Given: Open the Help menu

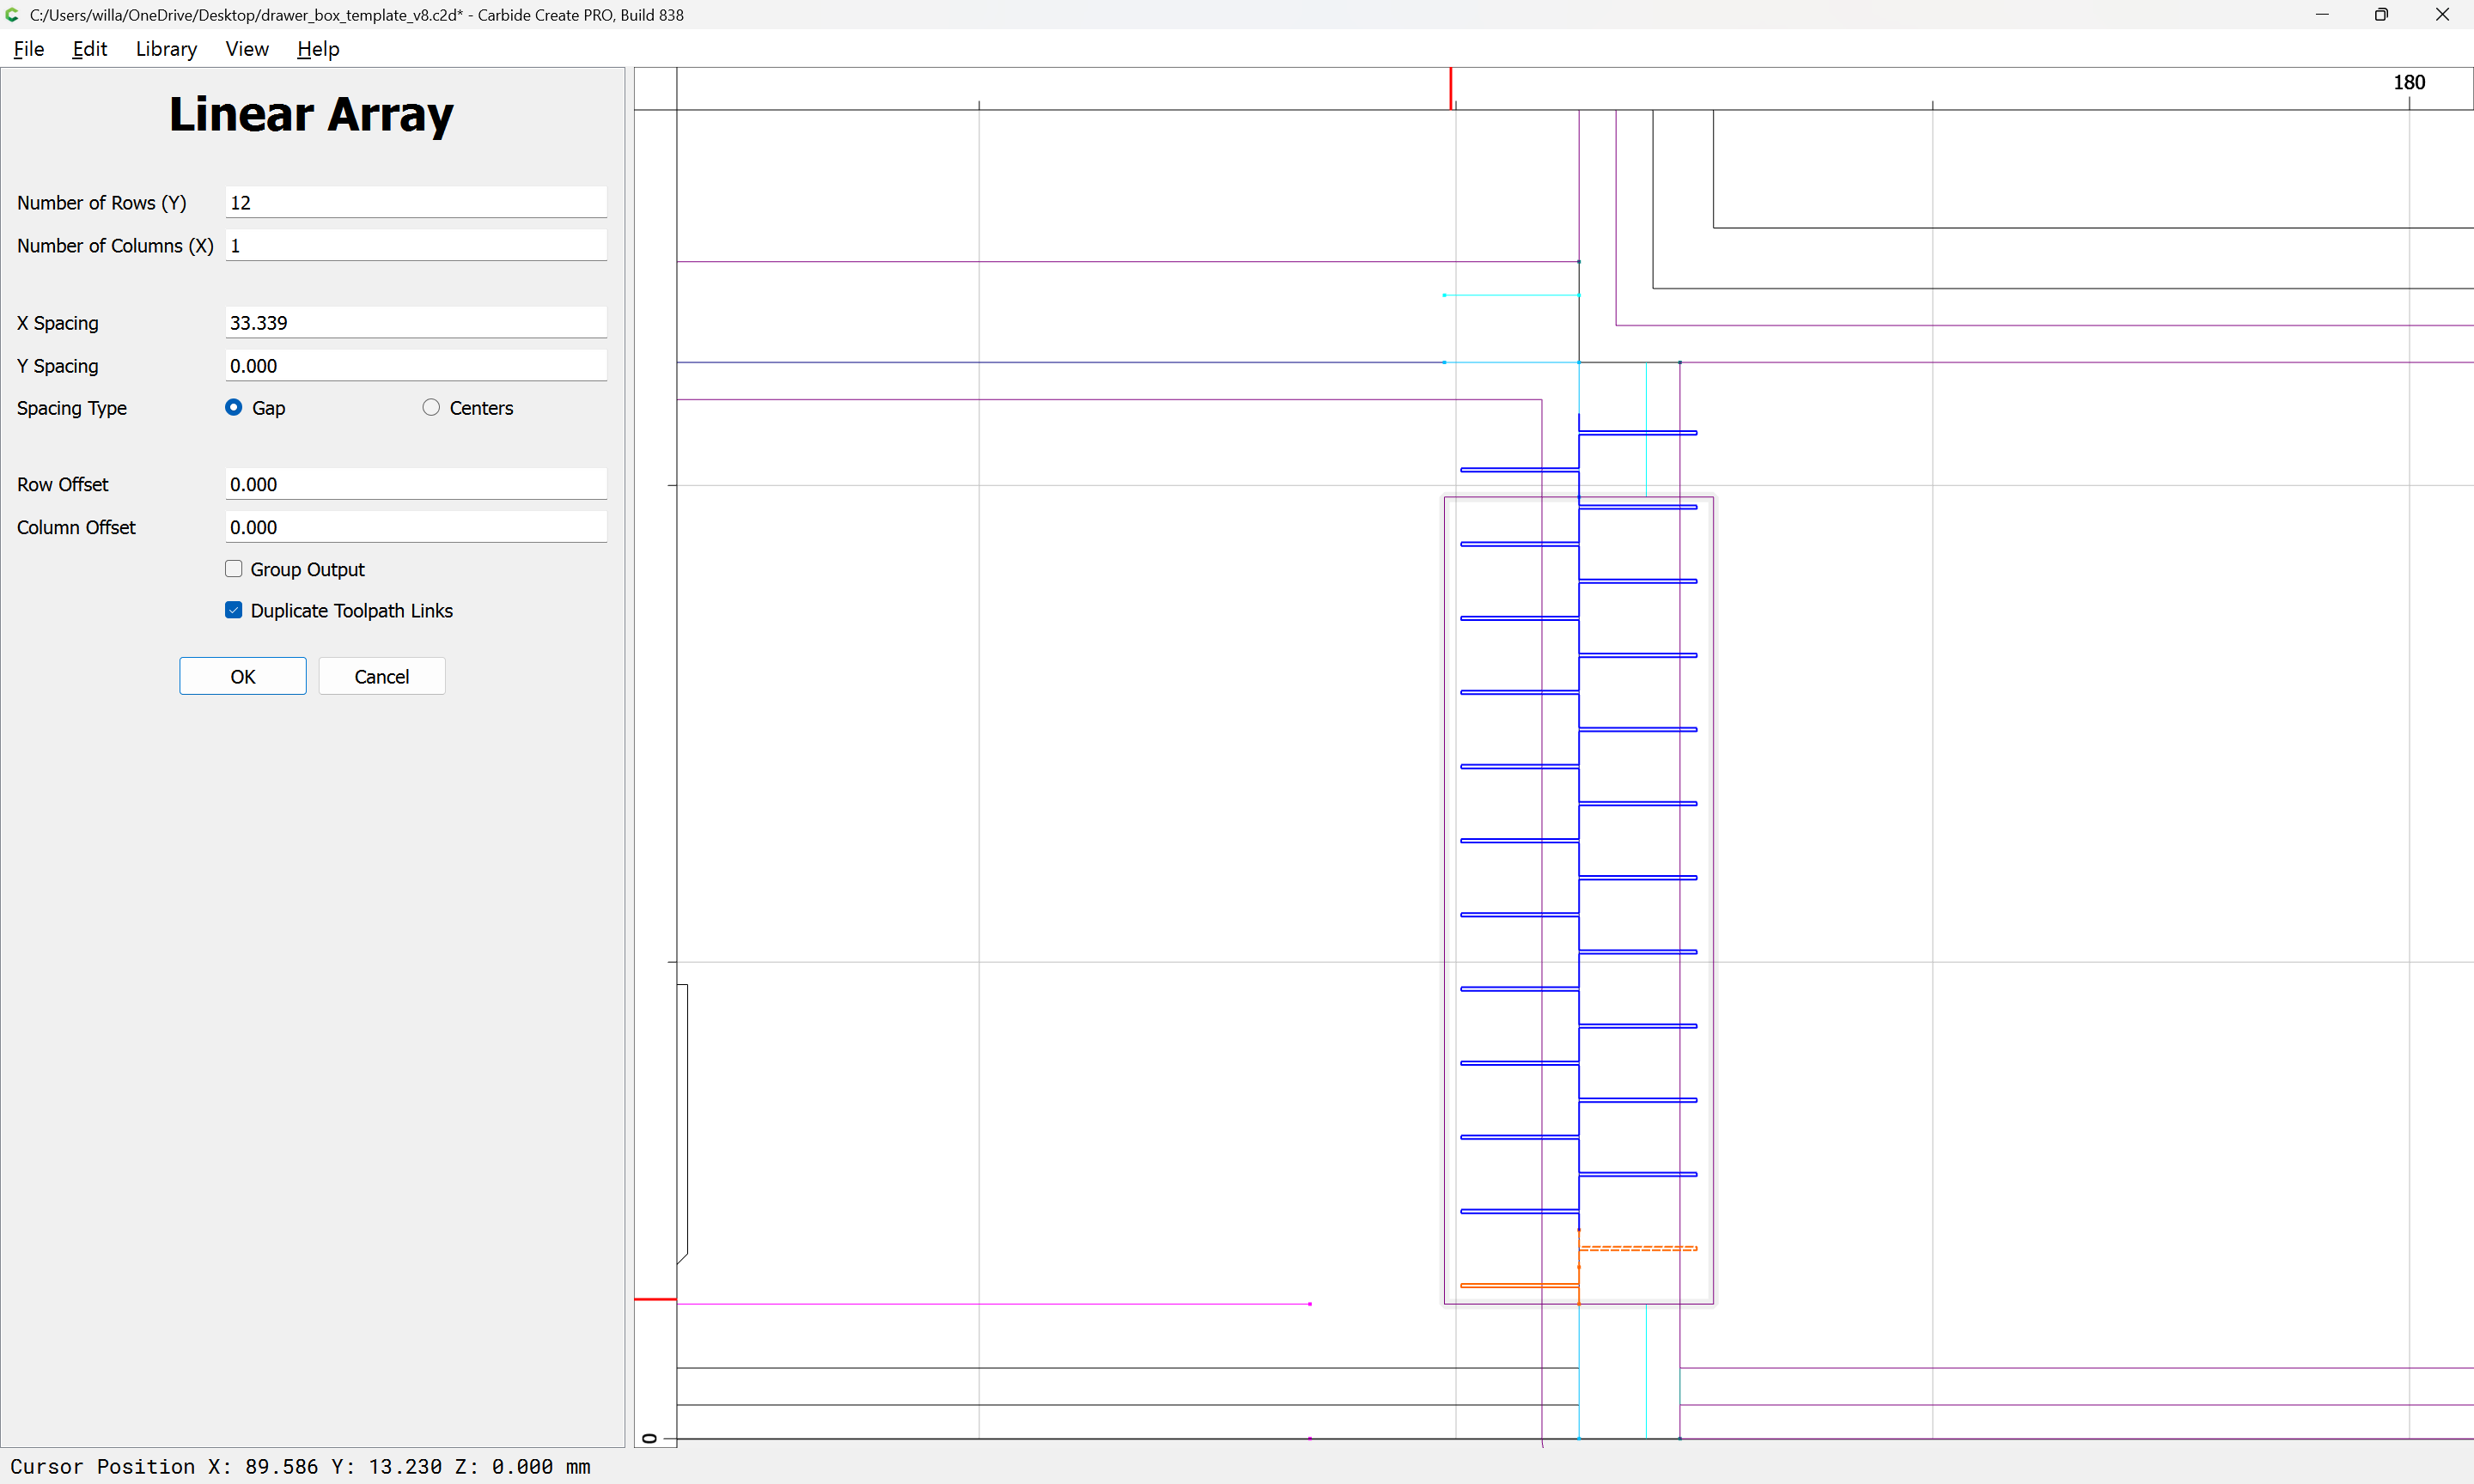Looking at the screenshot, I should click(318, 49).
